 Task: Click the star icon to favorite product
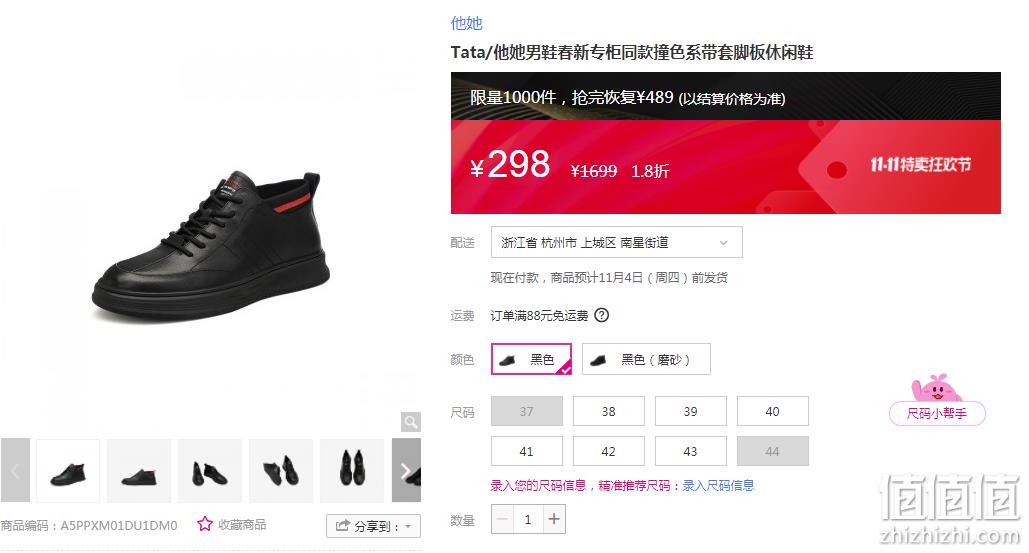pyautogui.click(x=205, y=524)
